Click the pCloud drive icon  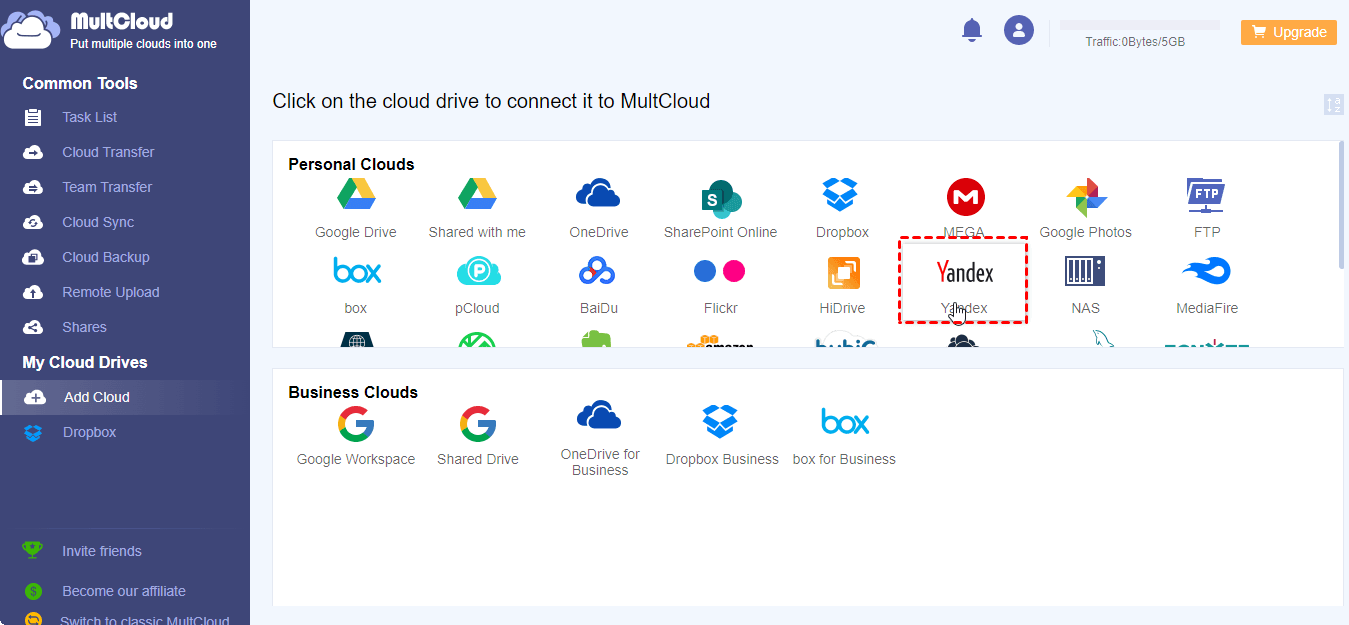[477, 272]
